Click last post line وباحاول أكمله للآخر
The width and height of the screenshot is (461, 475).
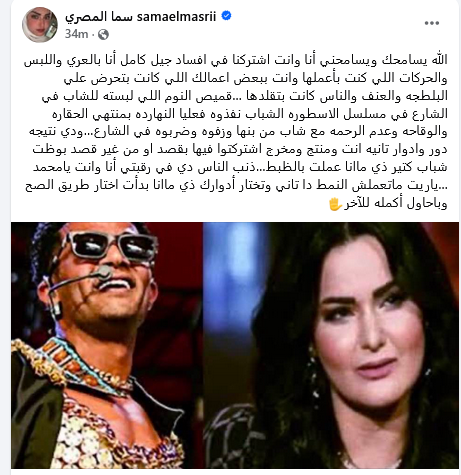388,204
